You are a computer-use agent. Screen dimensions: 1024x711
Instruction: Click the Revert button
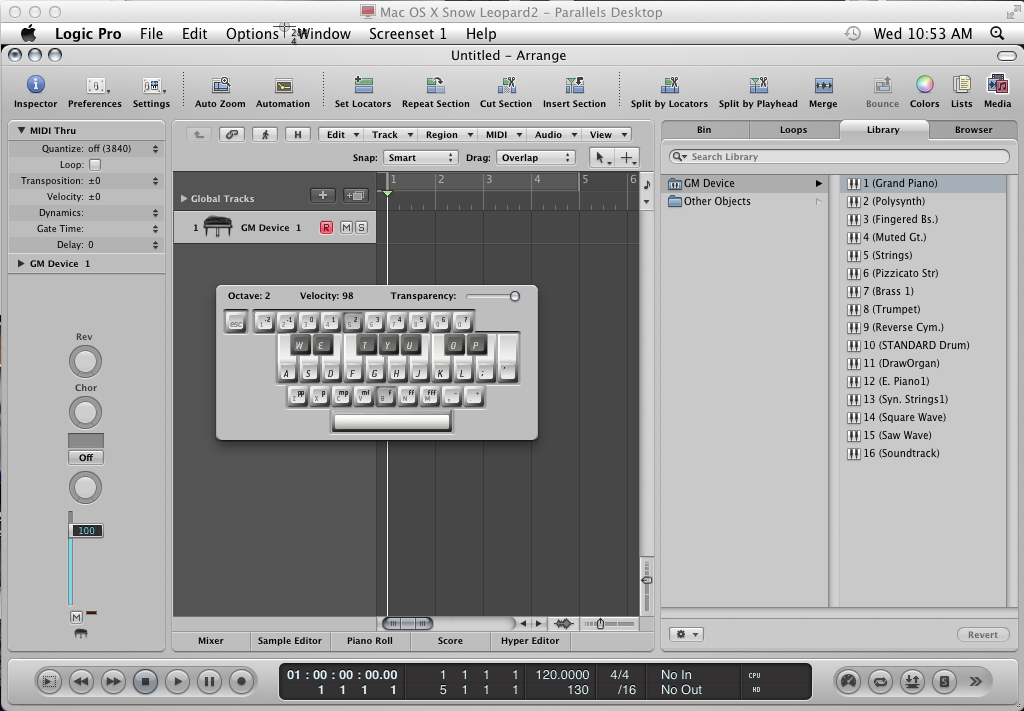coord(983,635)
